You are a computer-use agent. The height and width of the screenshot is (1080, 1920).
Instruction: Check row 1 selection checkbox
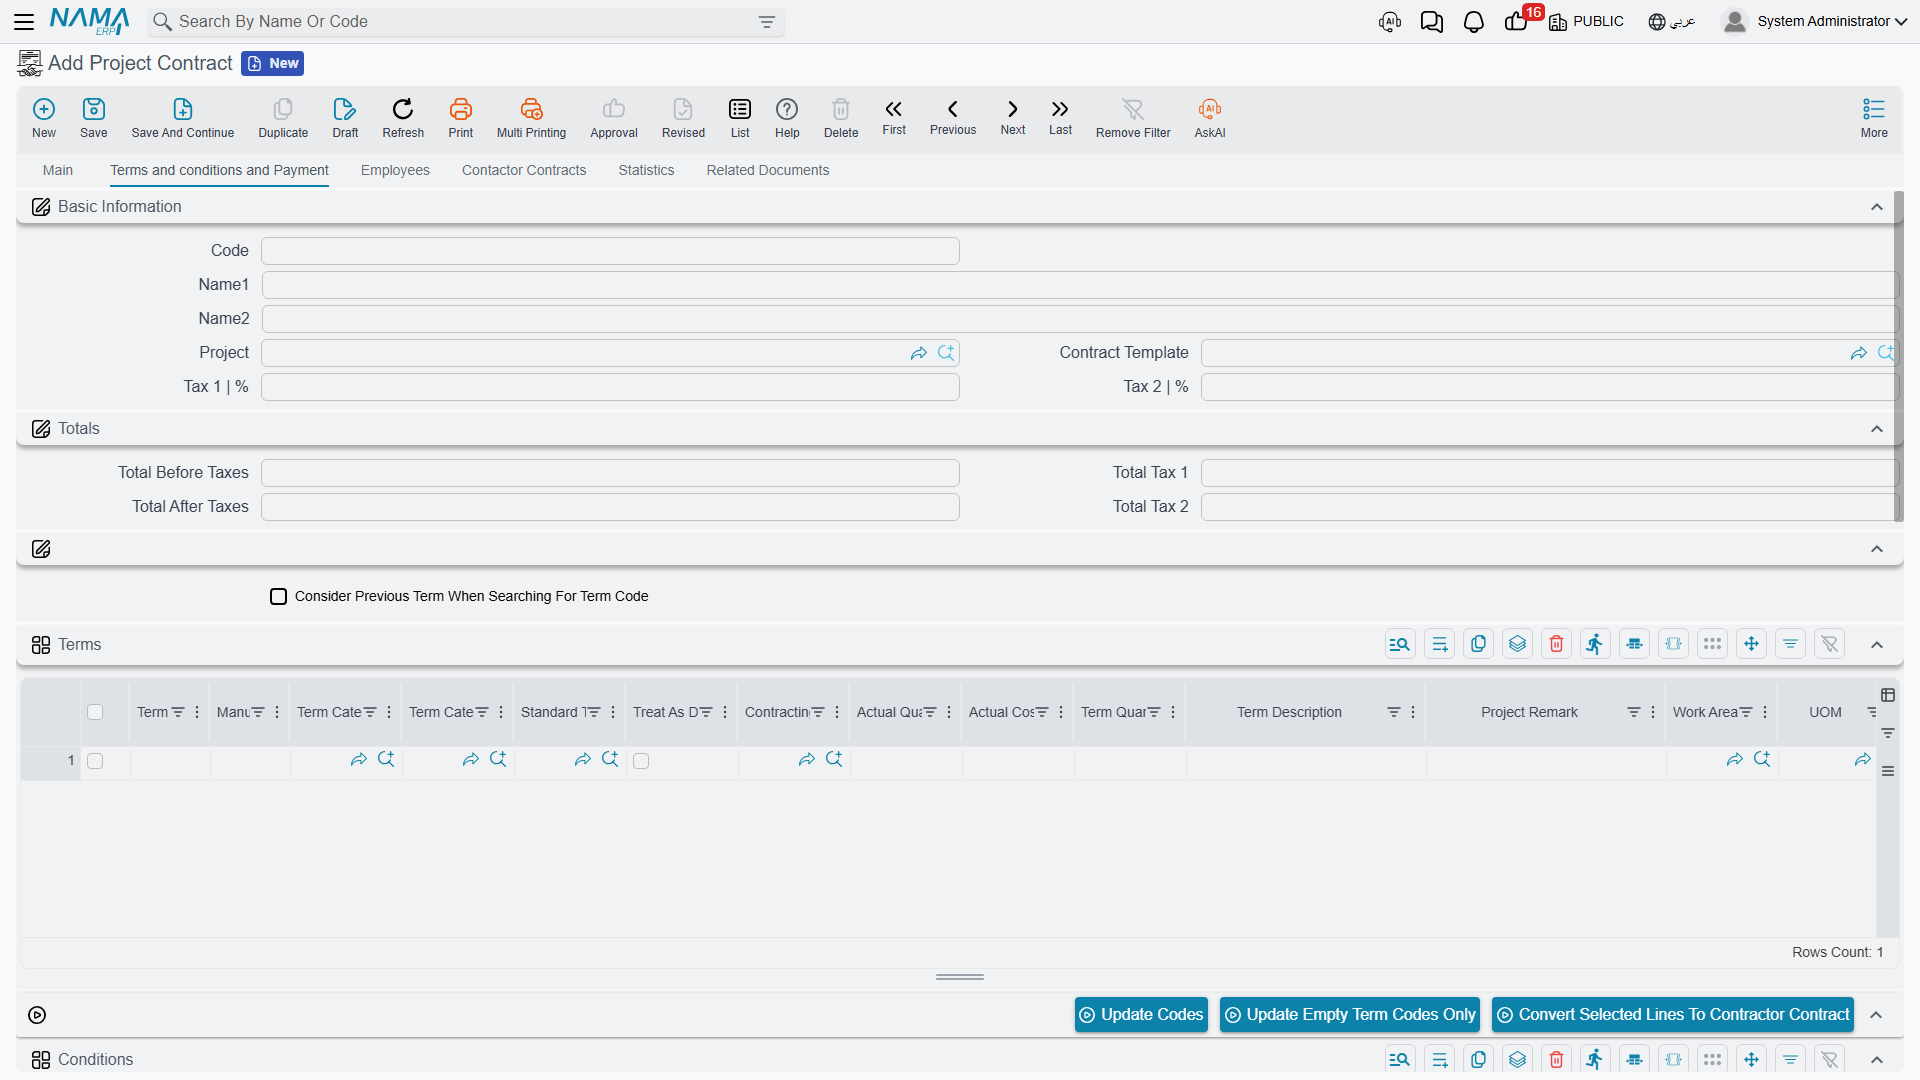coord(95,761)
